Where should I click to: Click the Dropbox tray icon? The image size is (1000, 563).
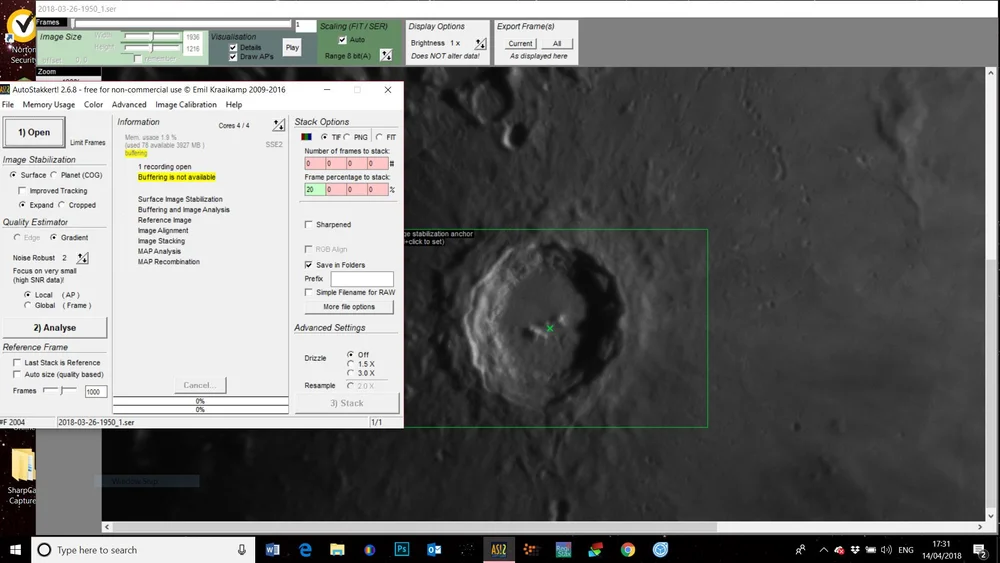pos(855,550)
